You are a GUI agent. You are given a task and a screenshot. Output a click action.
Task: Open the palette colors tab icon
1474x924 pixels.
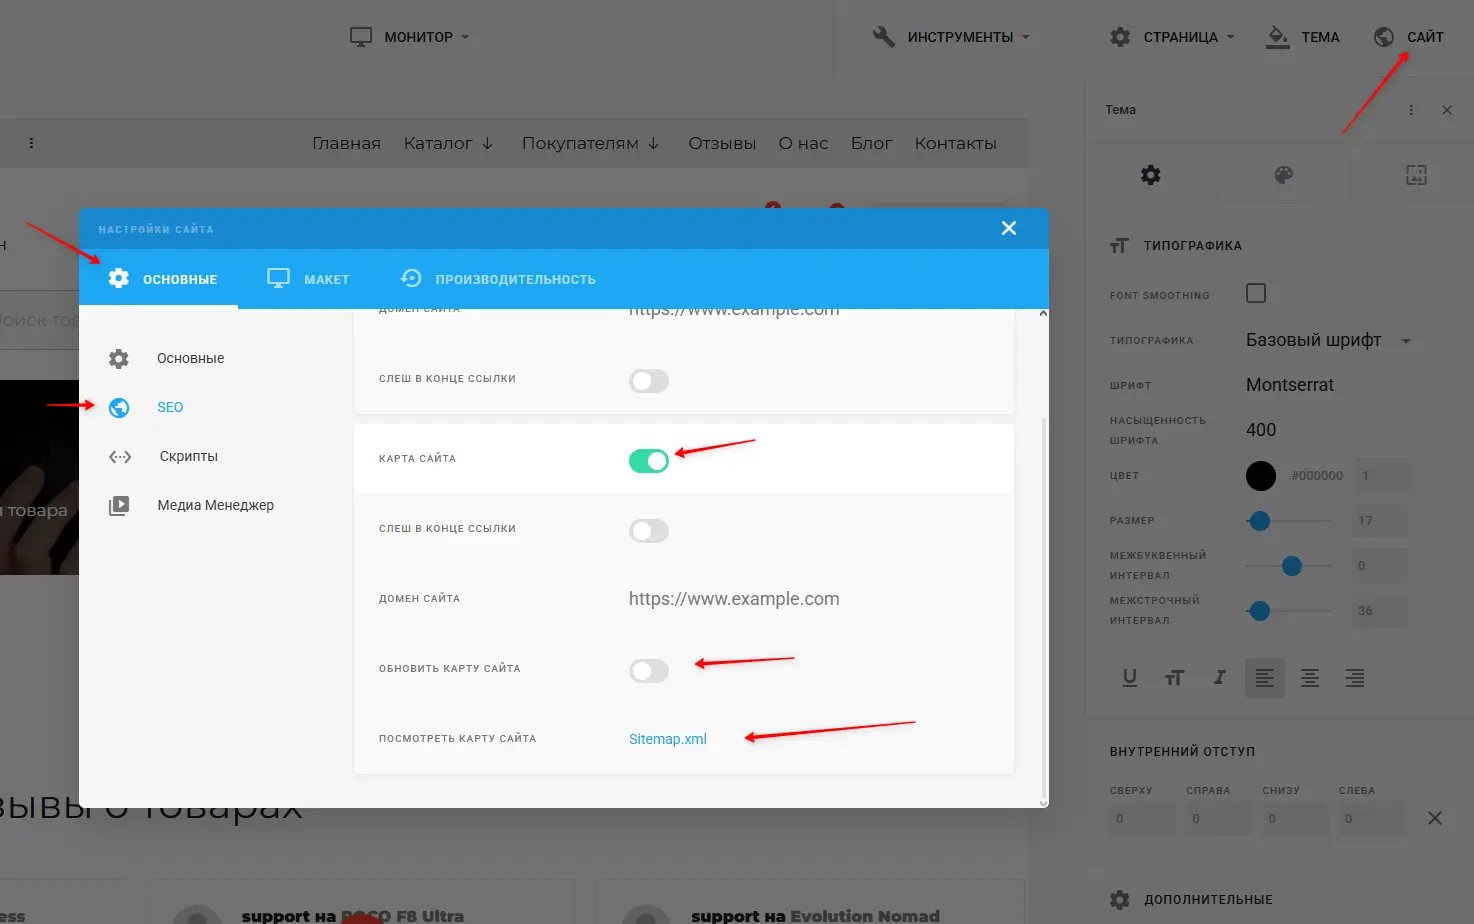pyautogui.click(x=1283, y=175)
